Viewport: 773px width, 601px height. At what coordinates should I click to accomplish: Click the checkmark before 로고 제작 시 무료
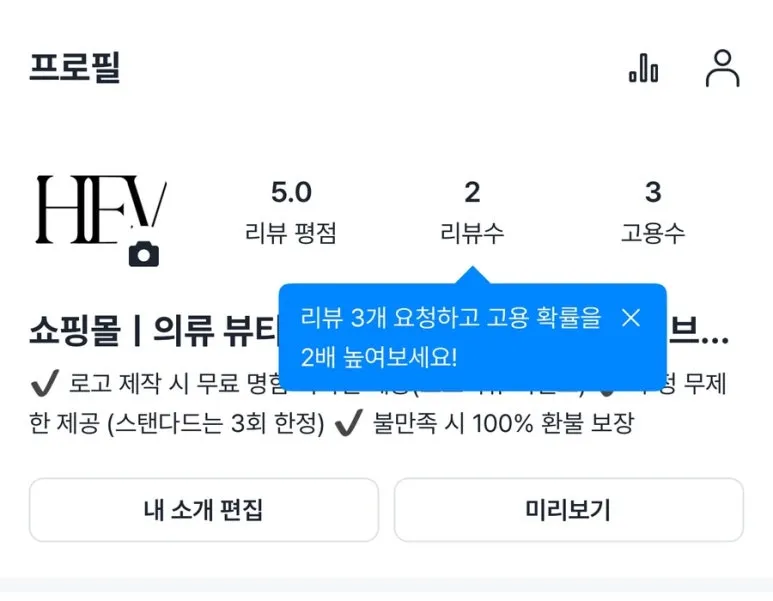pyautogui.click(x=45, y=383)
